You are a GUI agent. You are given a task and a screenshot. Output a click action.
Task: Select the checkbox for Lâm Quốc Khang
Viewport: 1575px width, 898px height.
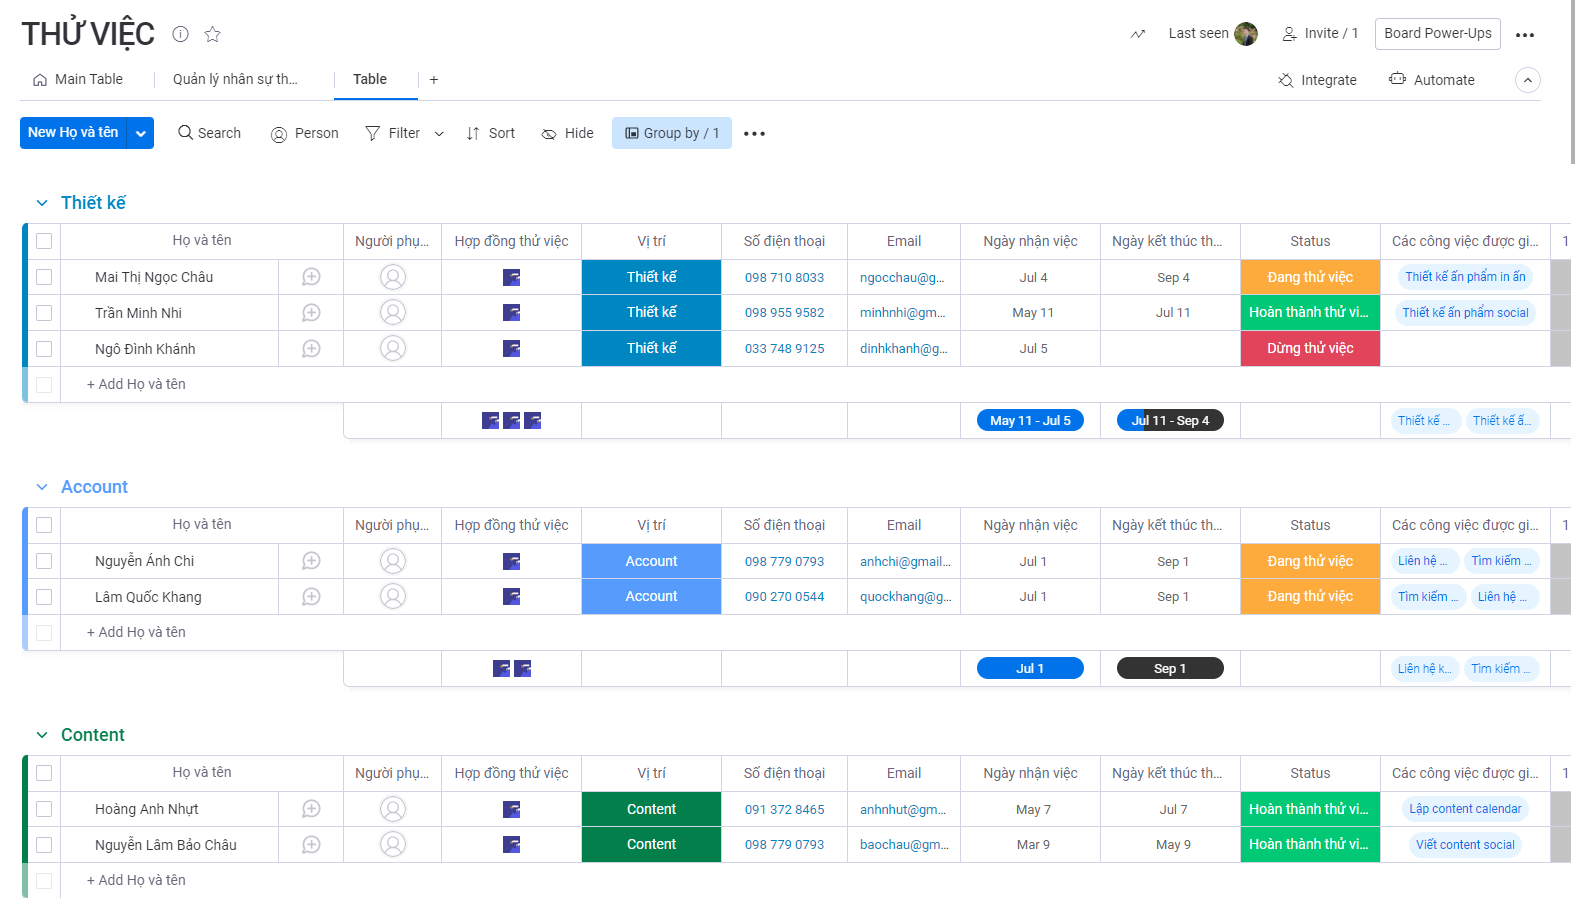(44, 597)
